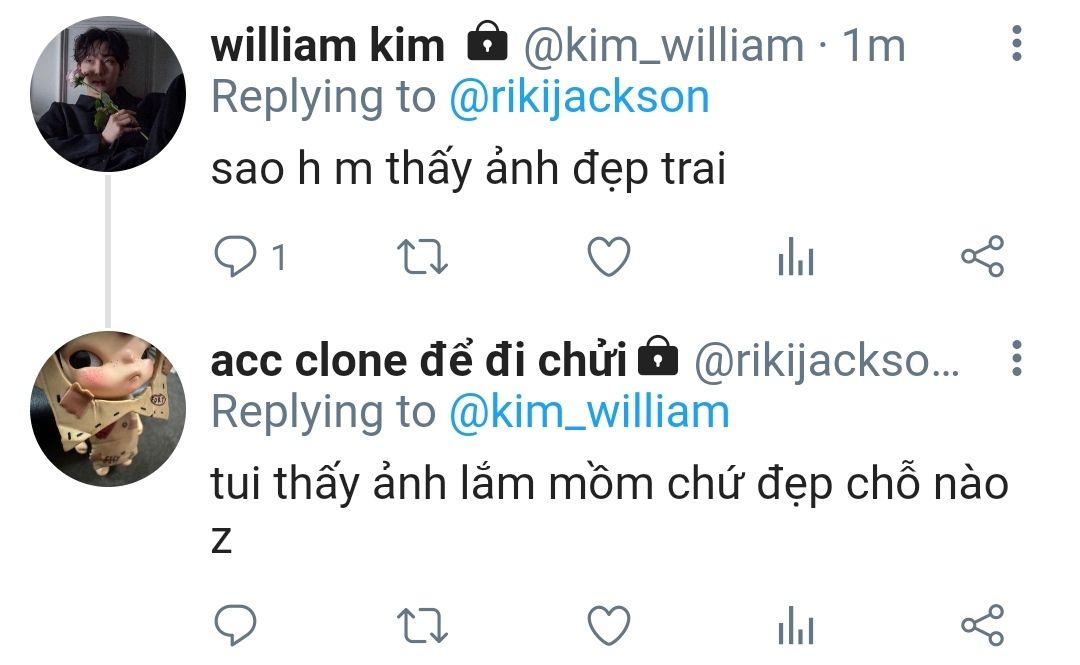Open profile via 'william kim' display name
The image size is (1080, 665).
pyautogui.click(x=328, y=45)
